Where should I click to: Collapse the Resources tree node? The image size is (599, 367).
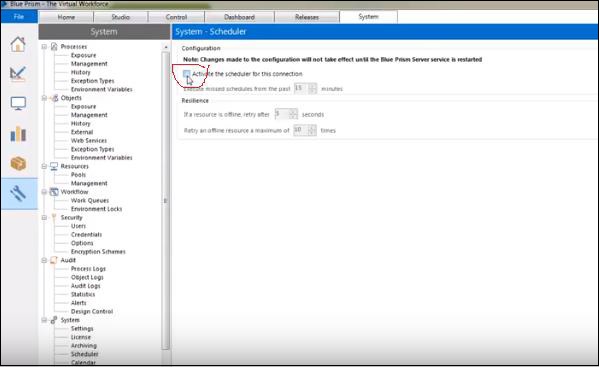[44, 166]
